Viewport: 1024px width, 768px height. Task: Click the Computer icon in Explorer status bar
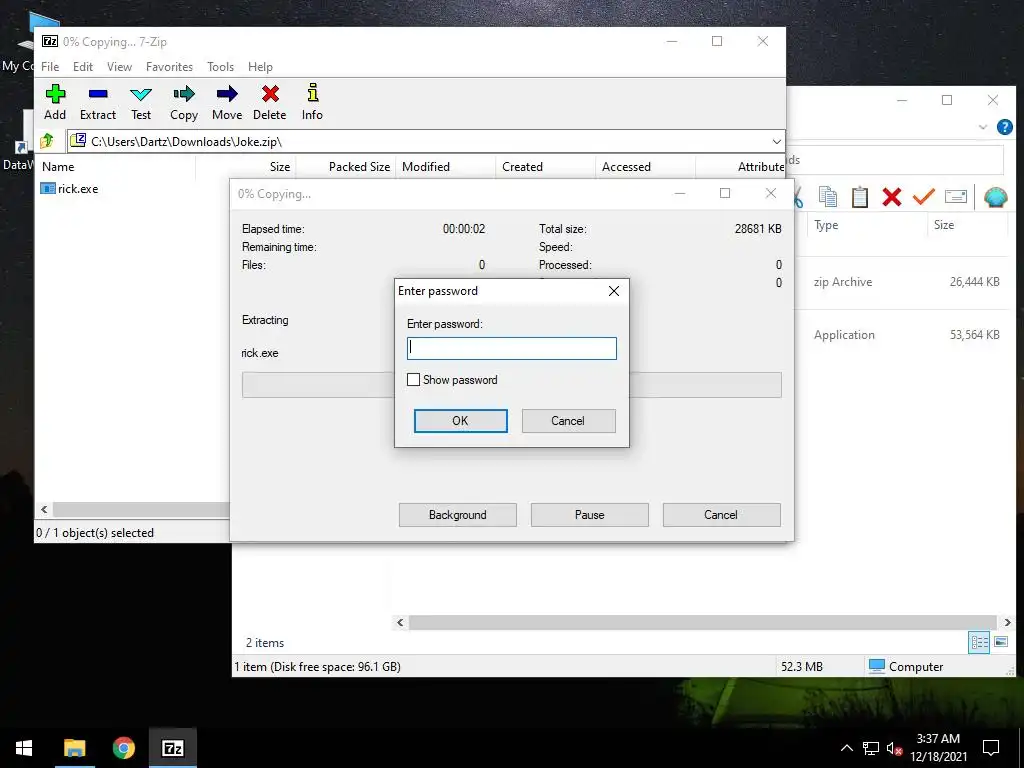[877, 666]
